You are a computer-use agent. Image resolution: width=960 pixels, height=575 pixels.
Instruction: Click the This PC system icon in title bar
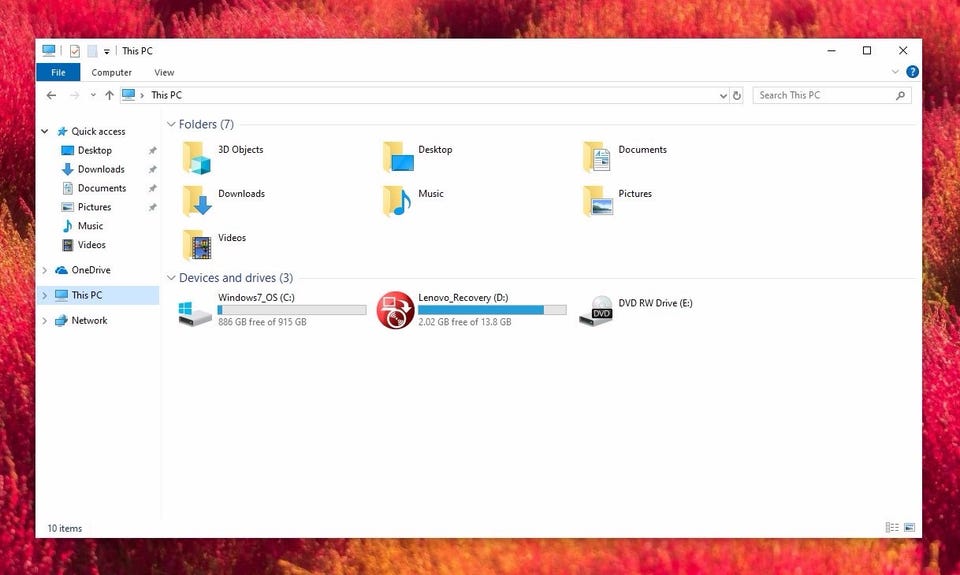tap(49, 50)
